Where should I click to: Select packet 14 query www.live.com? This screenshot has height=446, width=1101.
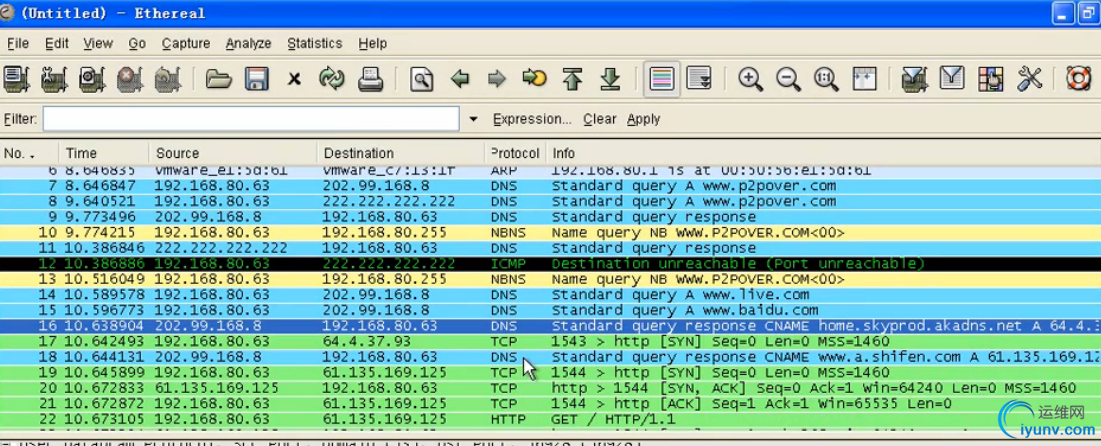[x=550, y=295]
